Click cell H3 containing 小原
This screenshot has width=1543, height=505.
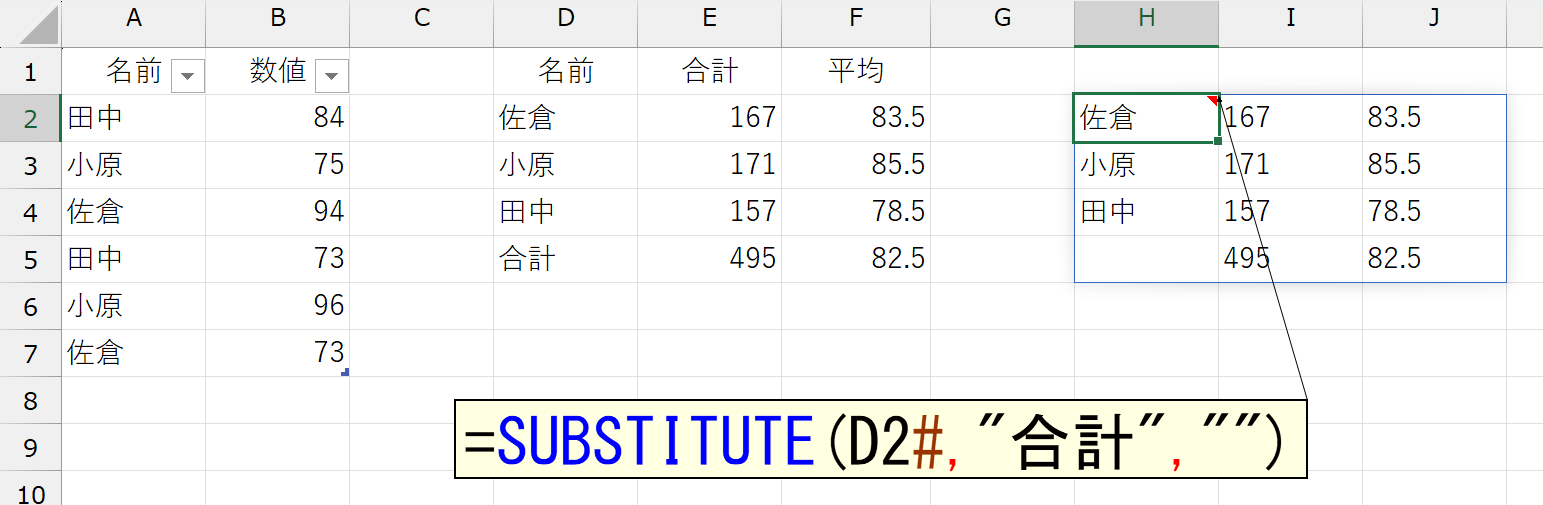[x=1147, y=165]
